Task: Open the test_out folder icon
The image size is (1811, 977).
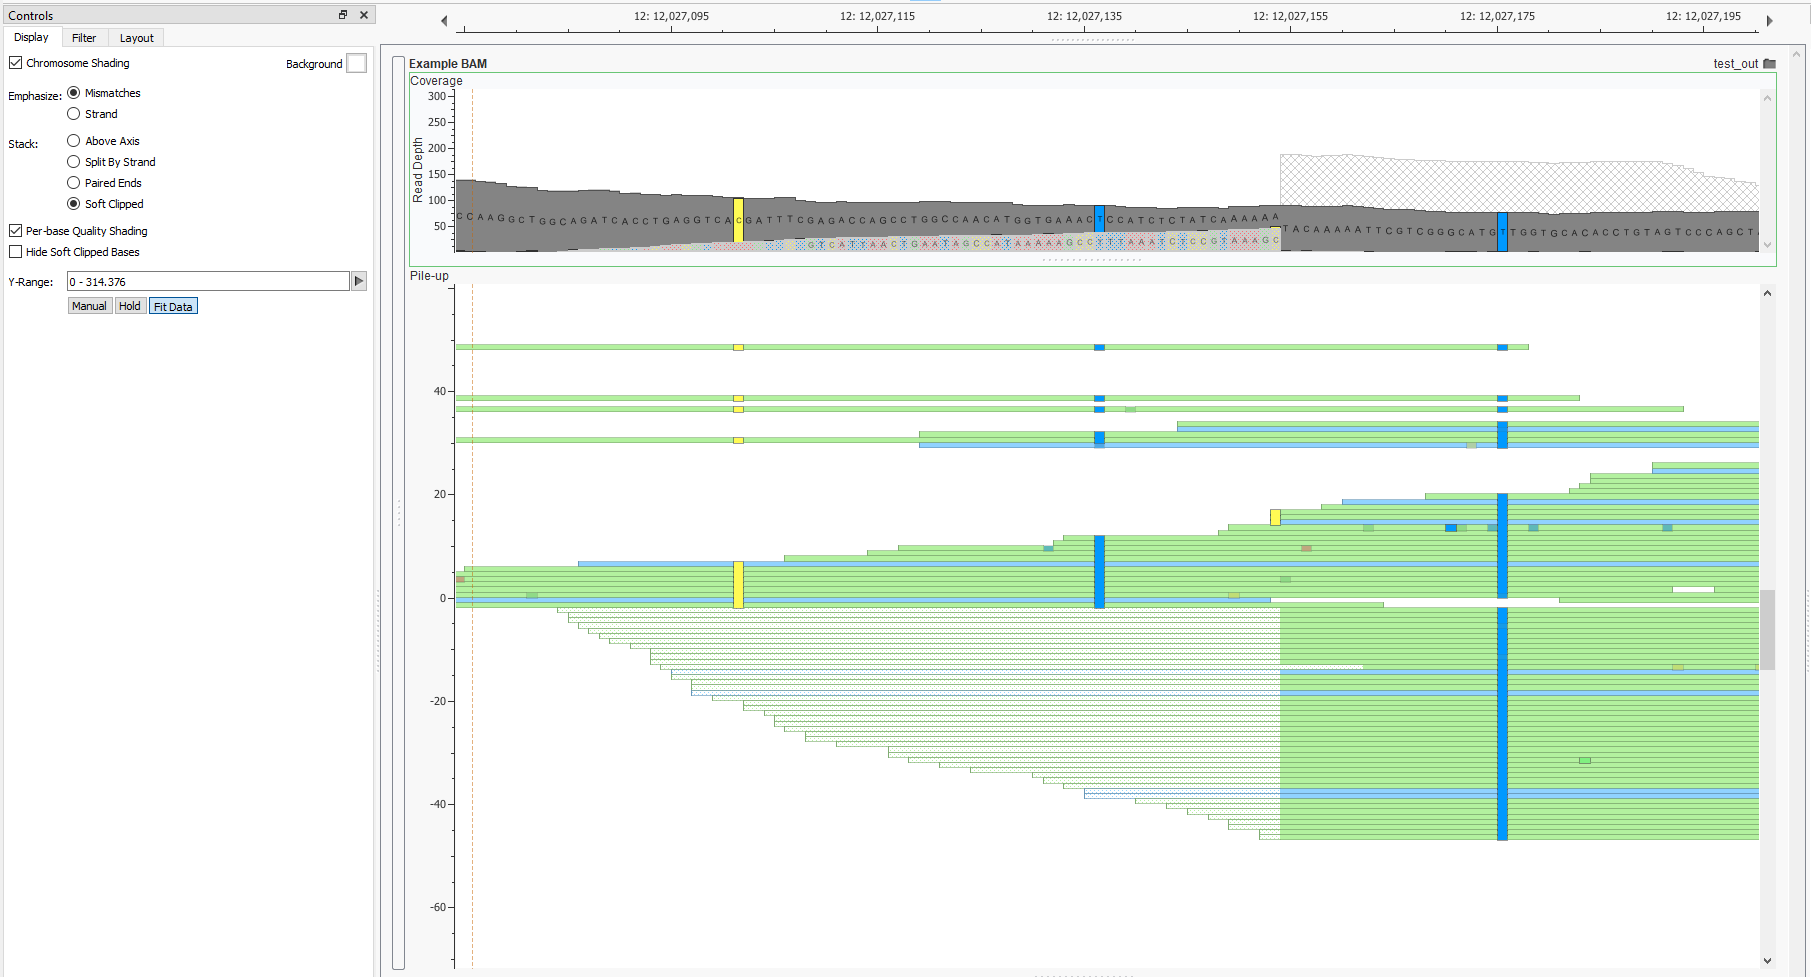Action: pyautogui.click(x=1771, y=63)
